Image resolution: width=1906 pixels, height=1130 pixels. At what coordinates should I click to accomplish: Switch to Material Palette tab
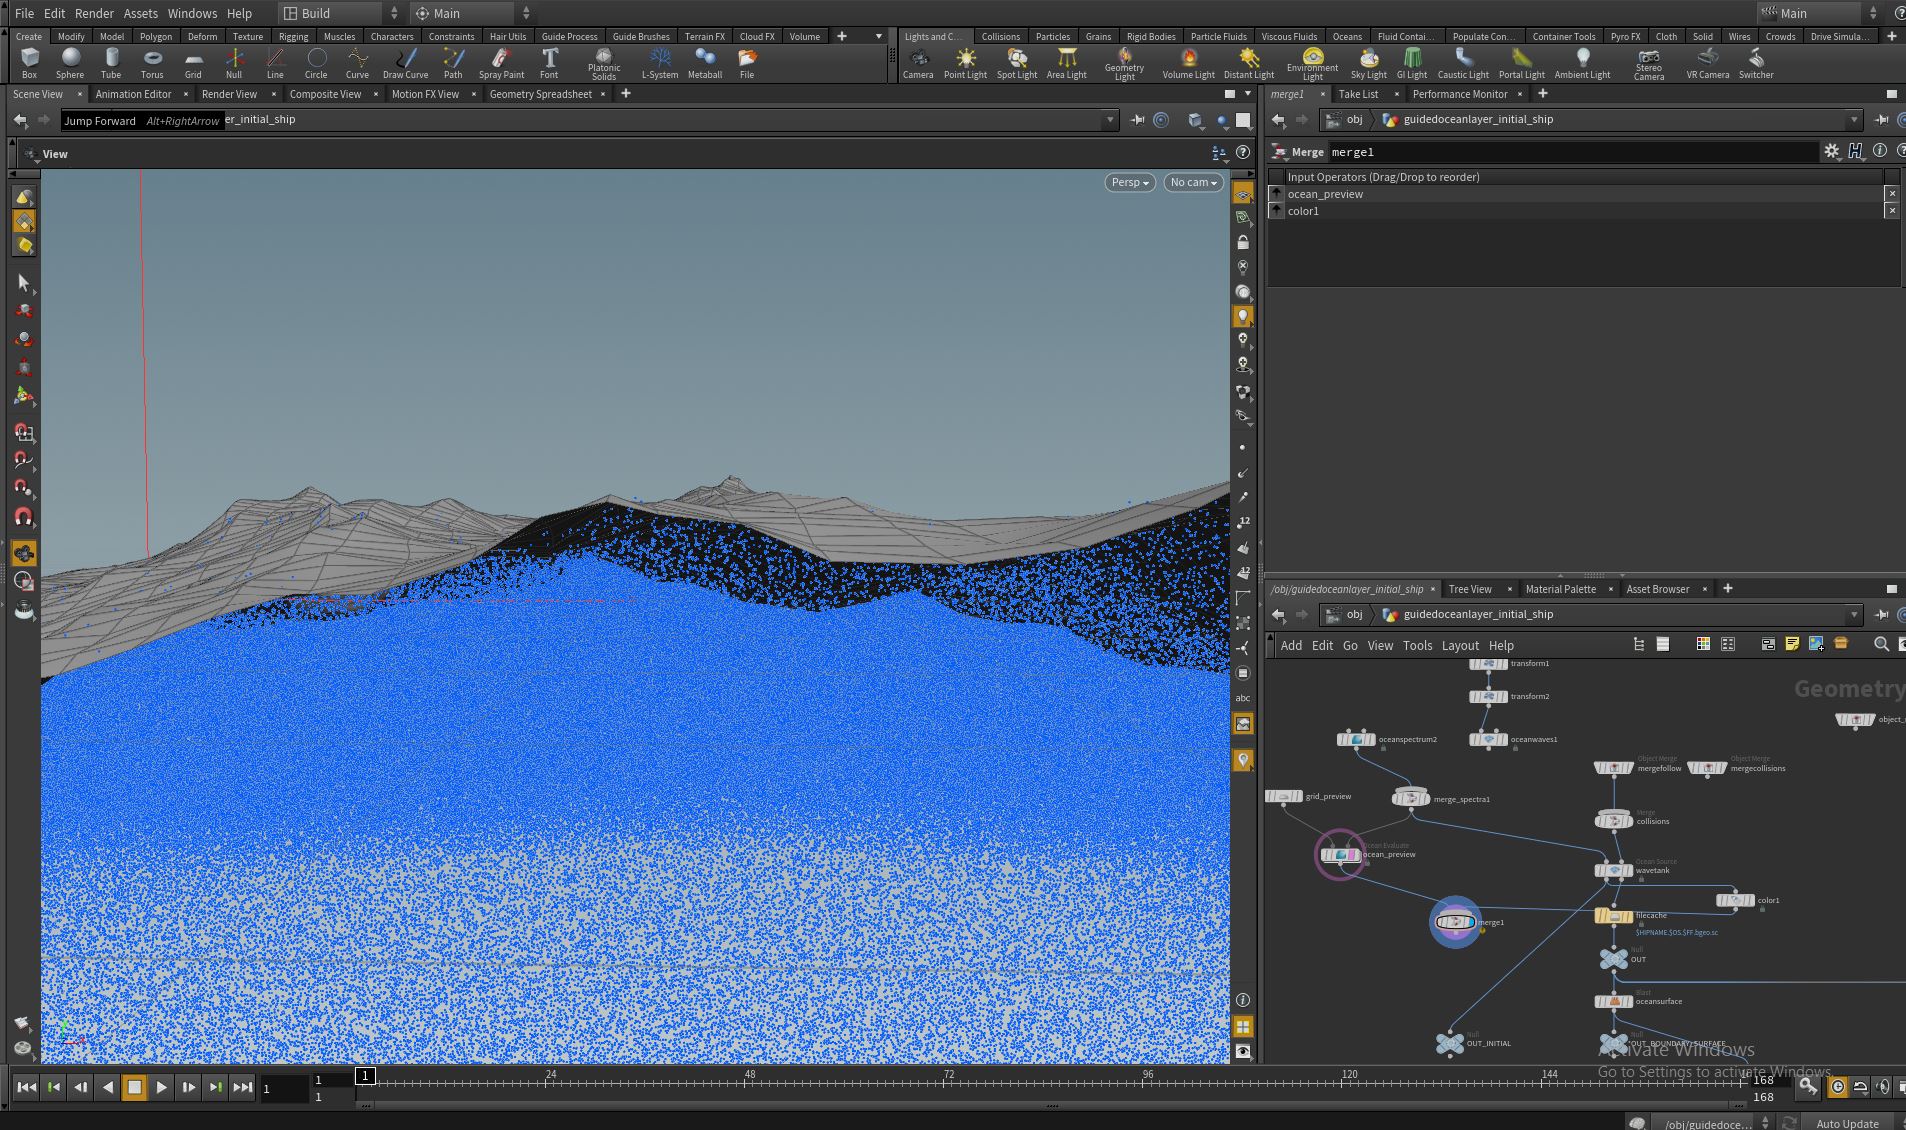coord(1560,589)
